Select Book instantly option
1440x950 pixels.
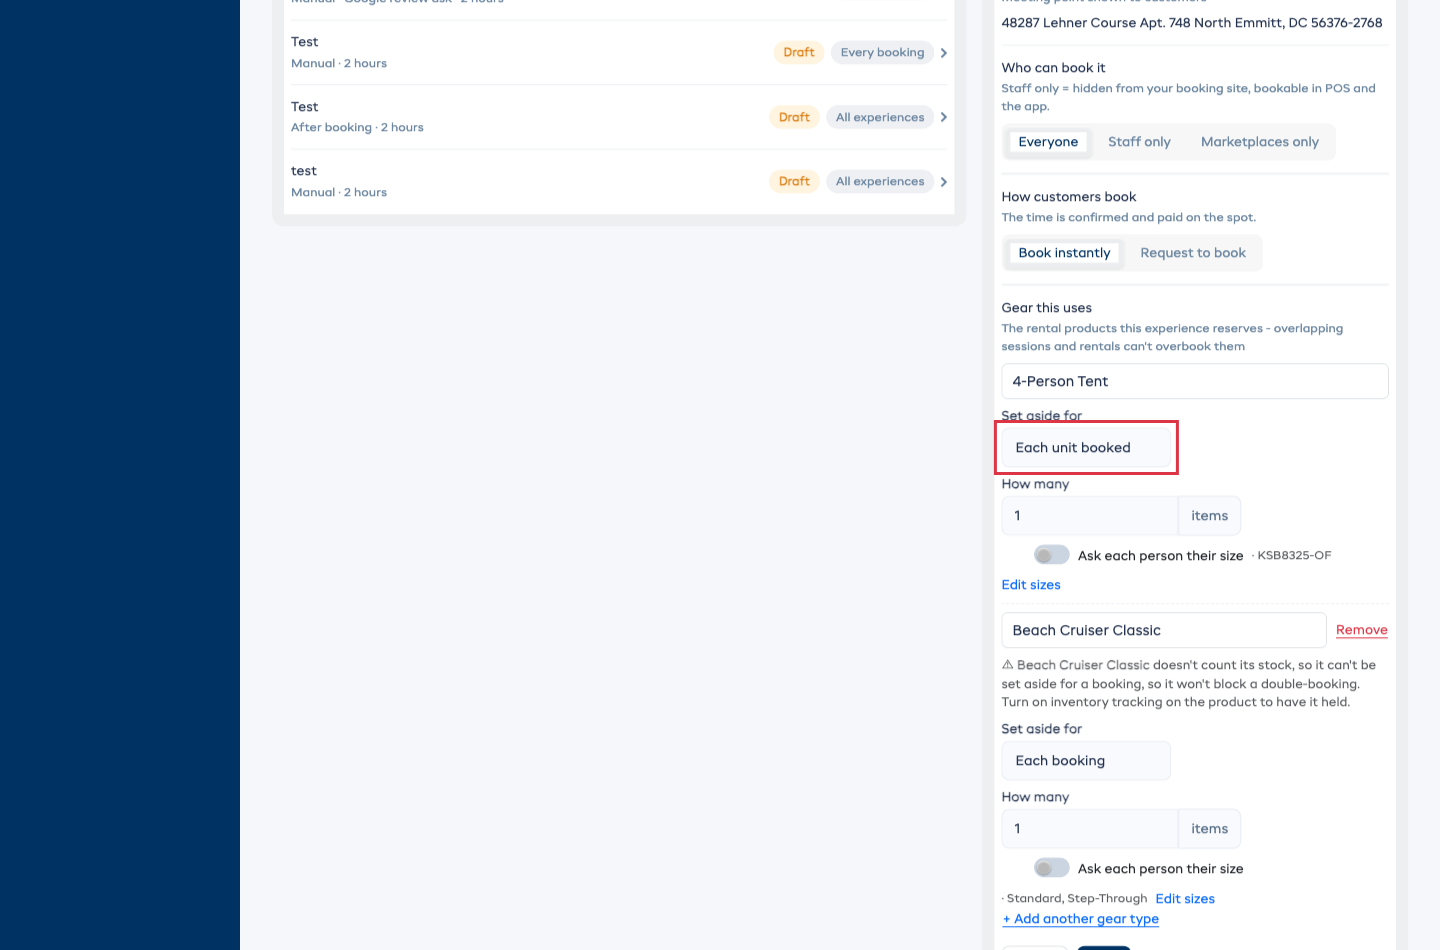[1064, 253]
